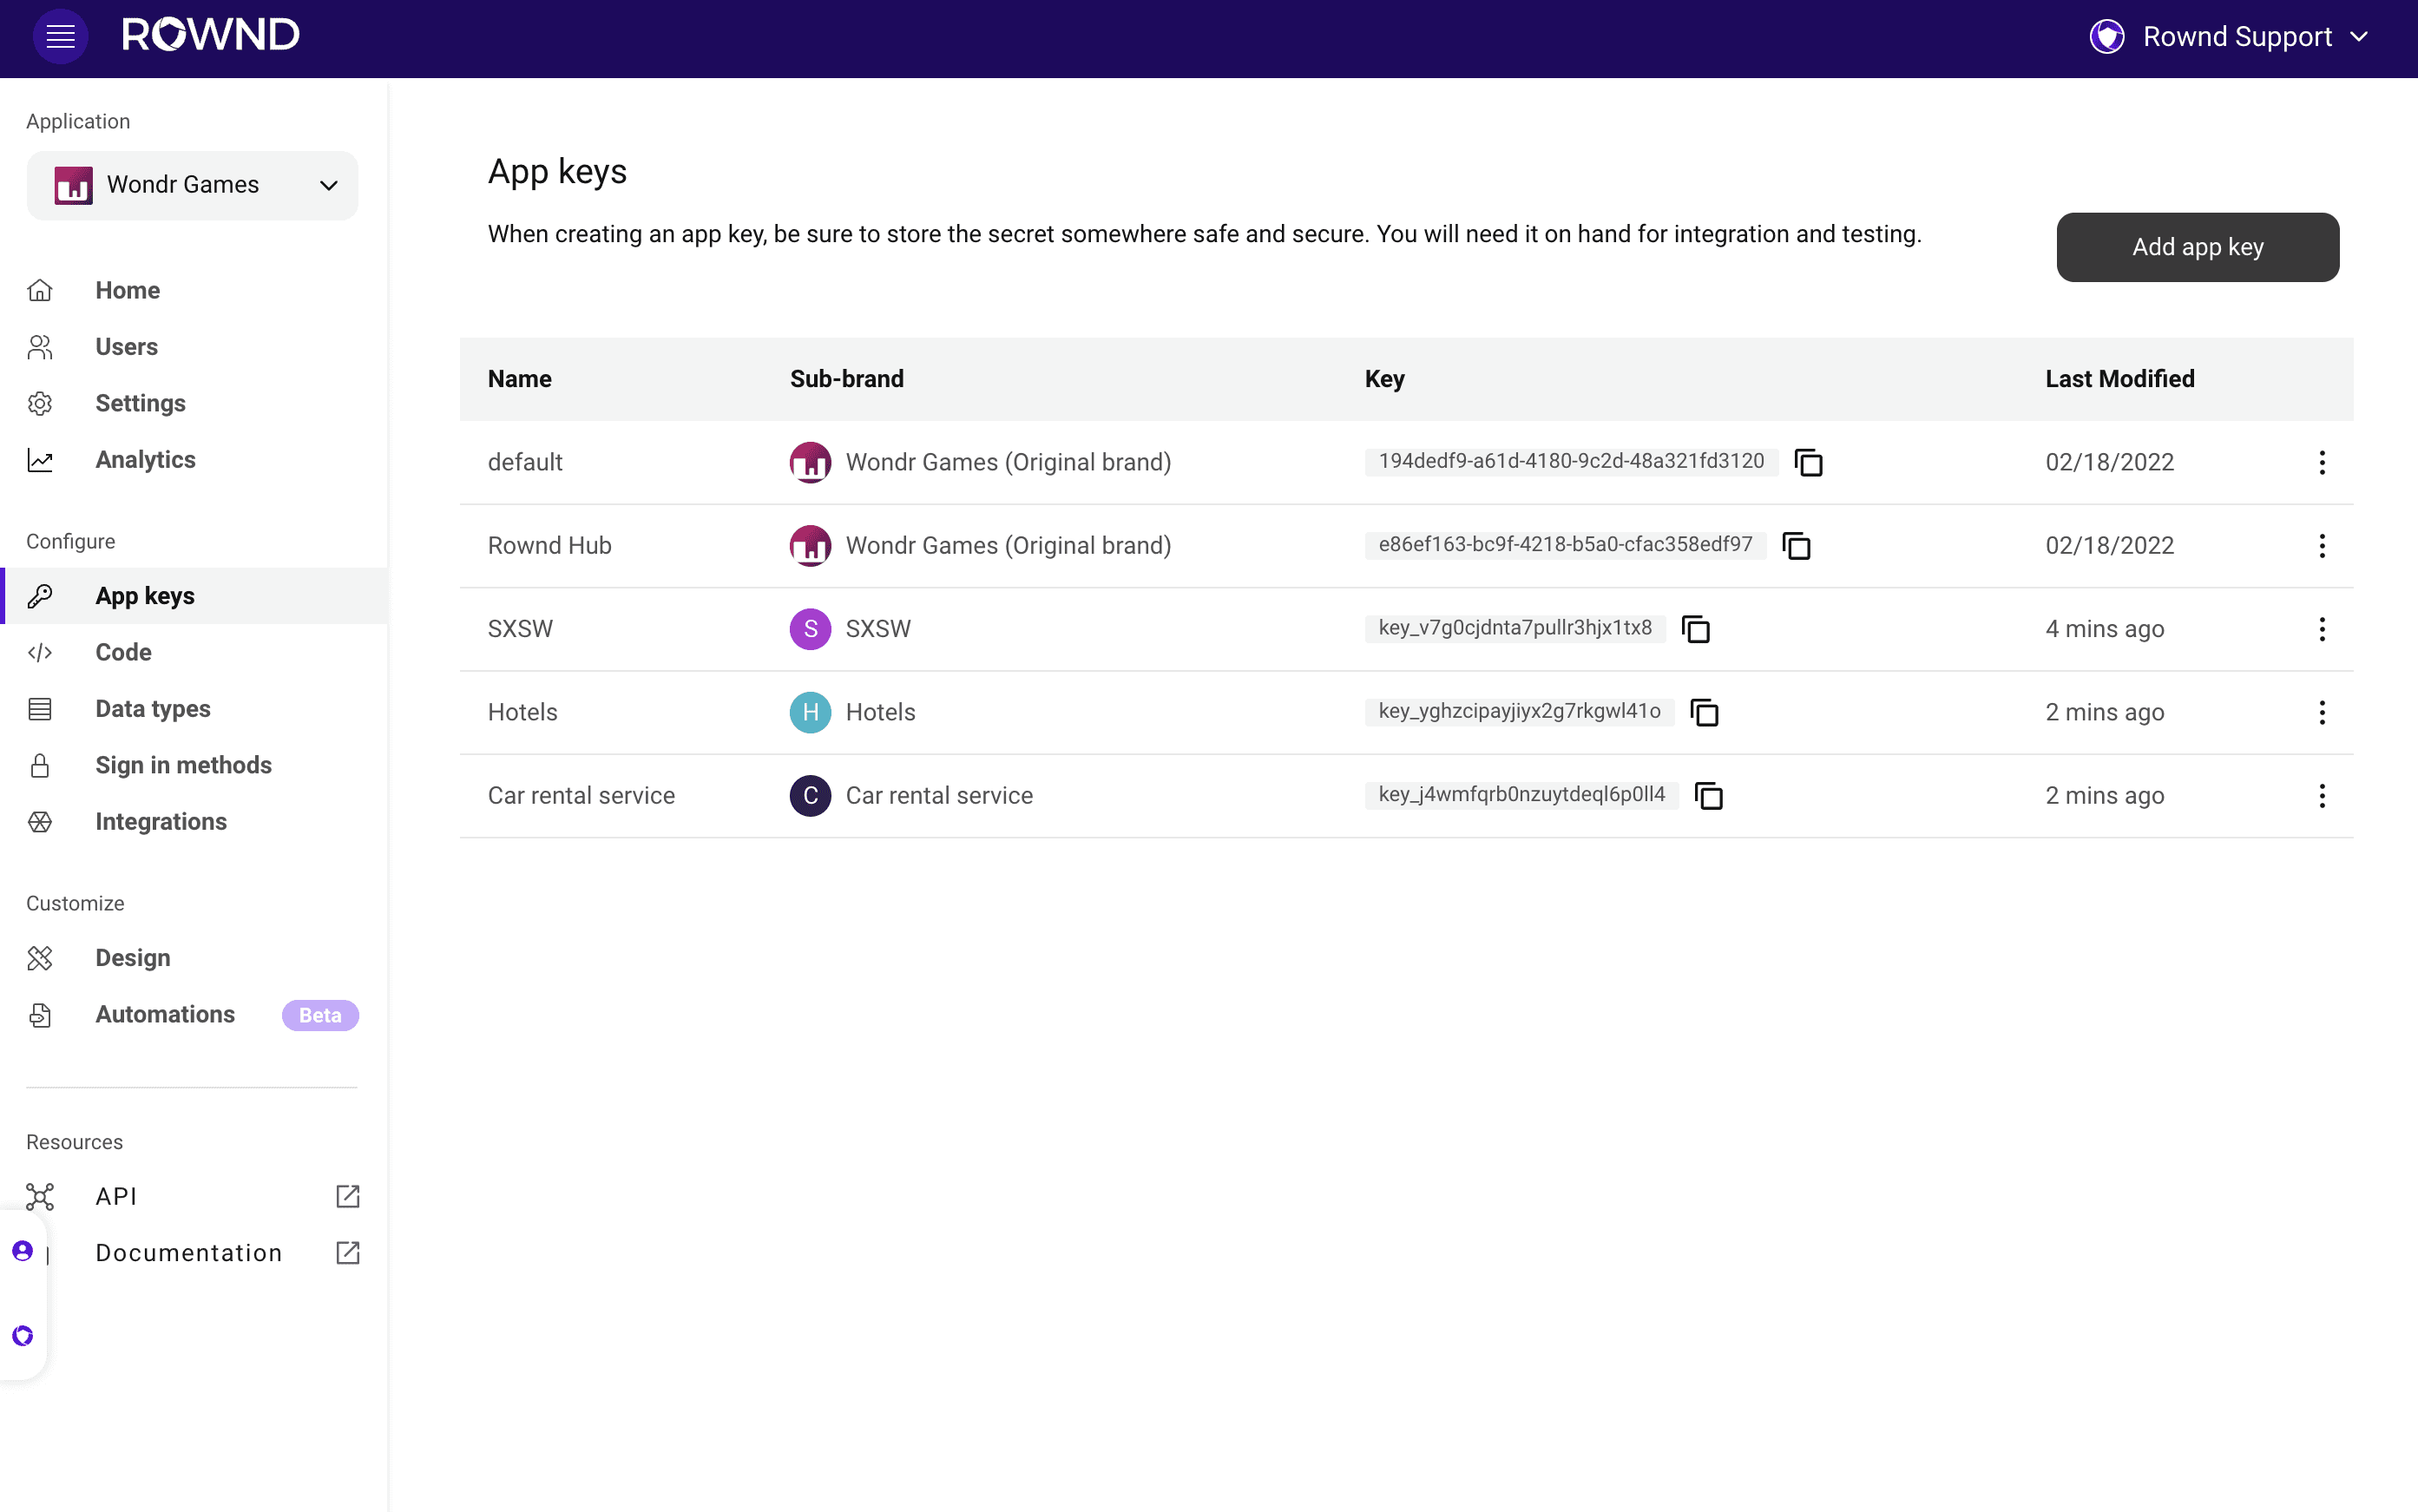The image size is (2418, 1512).
Task: Copy the SXSW key value
Action: tap(1696, 629)
